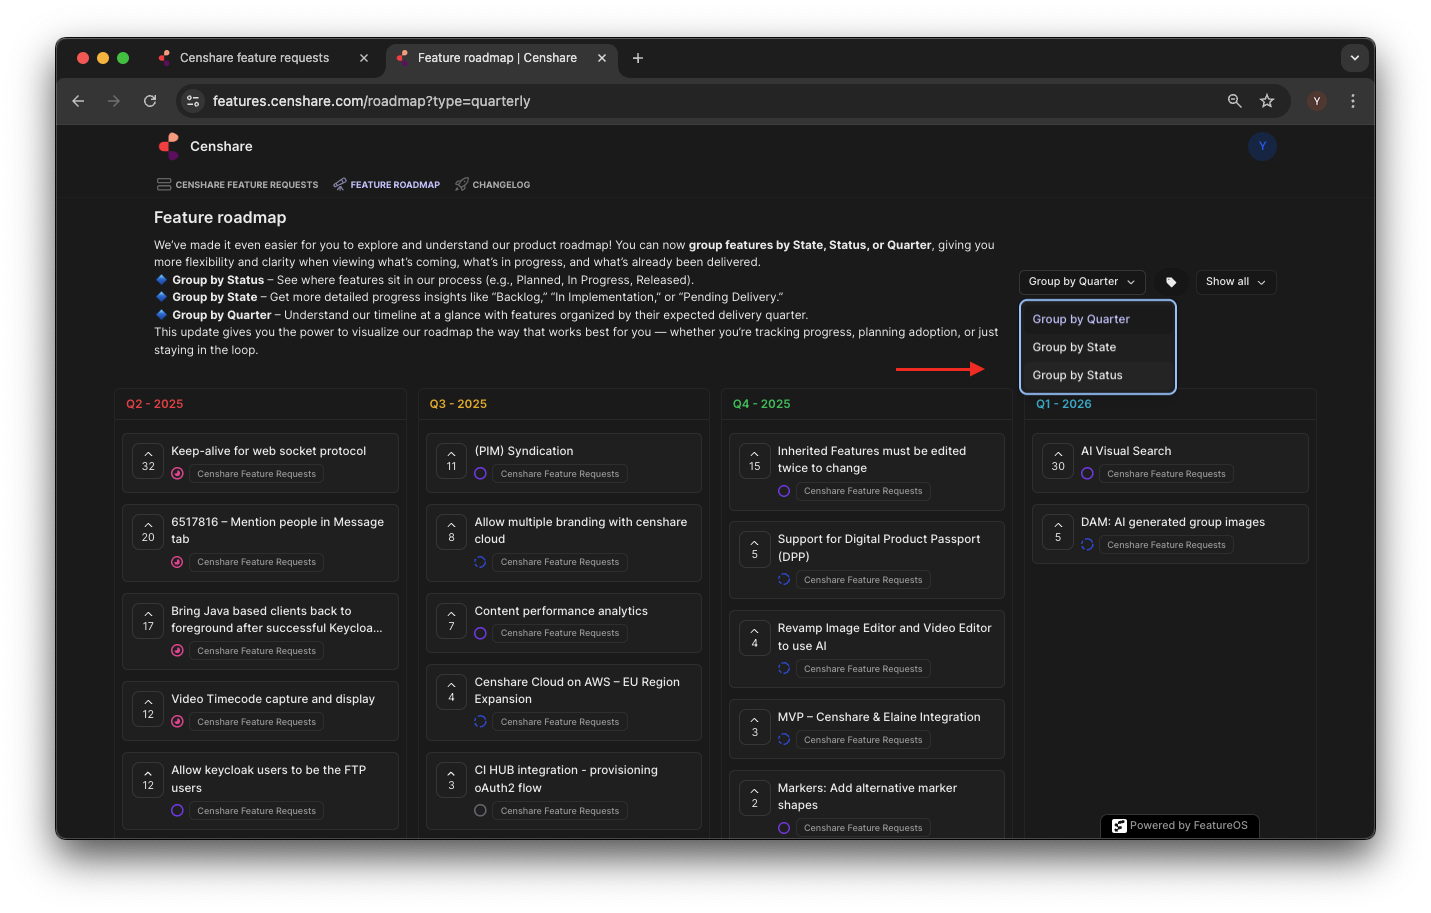The image size is (1431, 913).
Task: Click the browser reload icon
Action: 150,101
